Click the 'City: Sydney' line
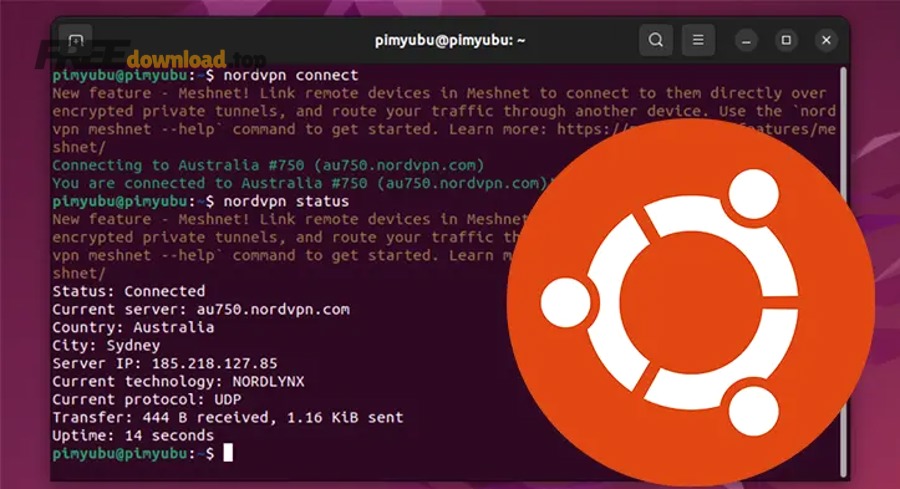900x489 pixels. click(x=106, y=345)
